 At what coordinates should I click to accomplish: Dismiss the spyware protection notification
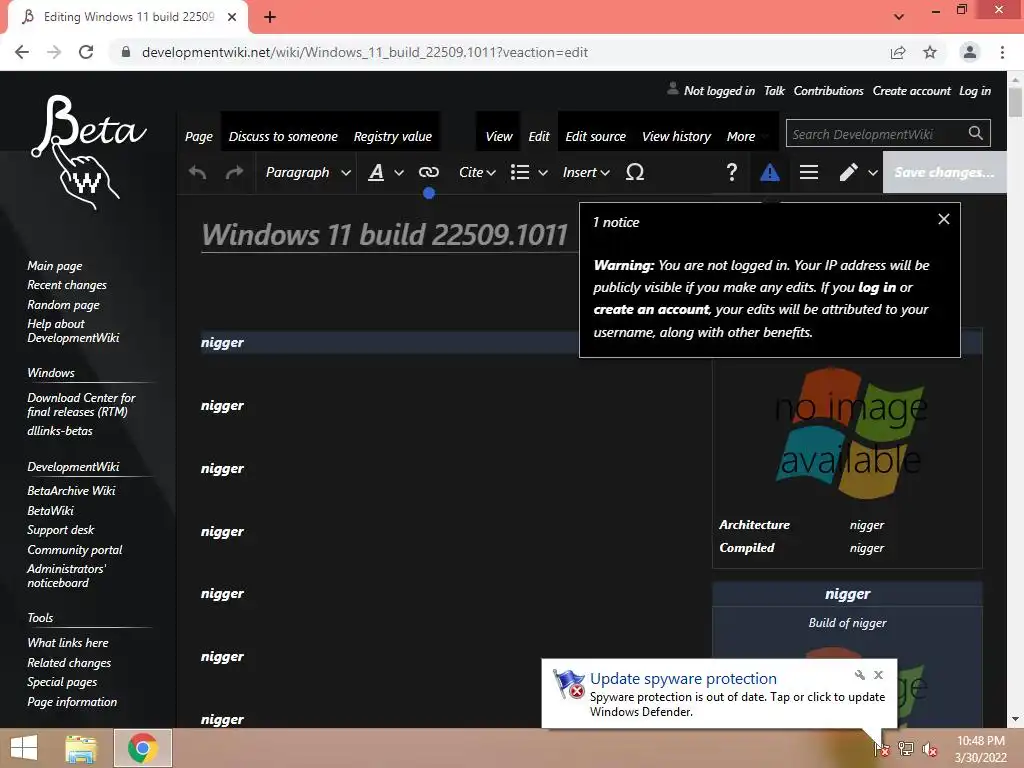point(878,675)
